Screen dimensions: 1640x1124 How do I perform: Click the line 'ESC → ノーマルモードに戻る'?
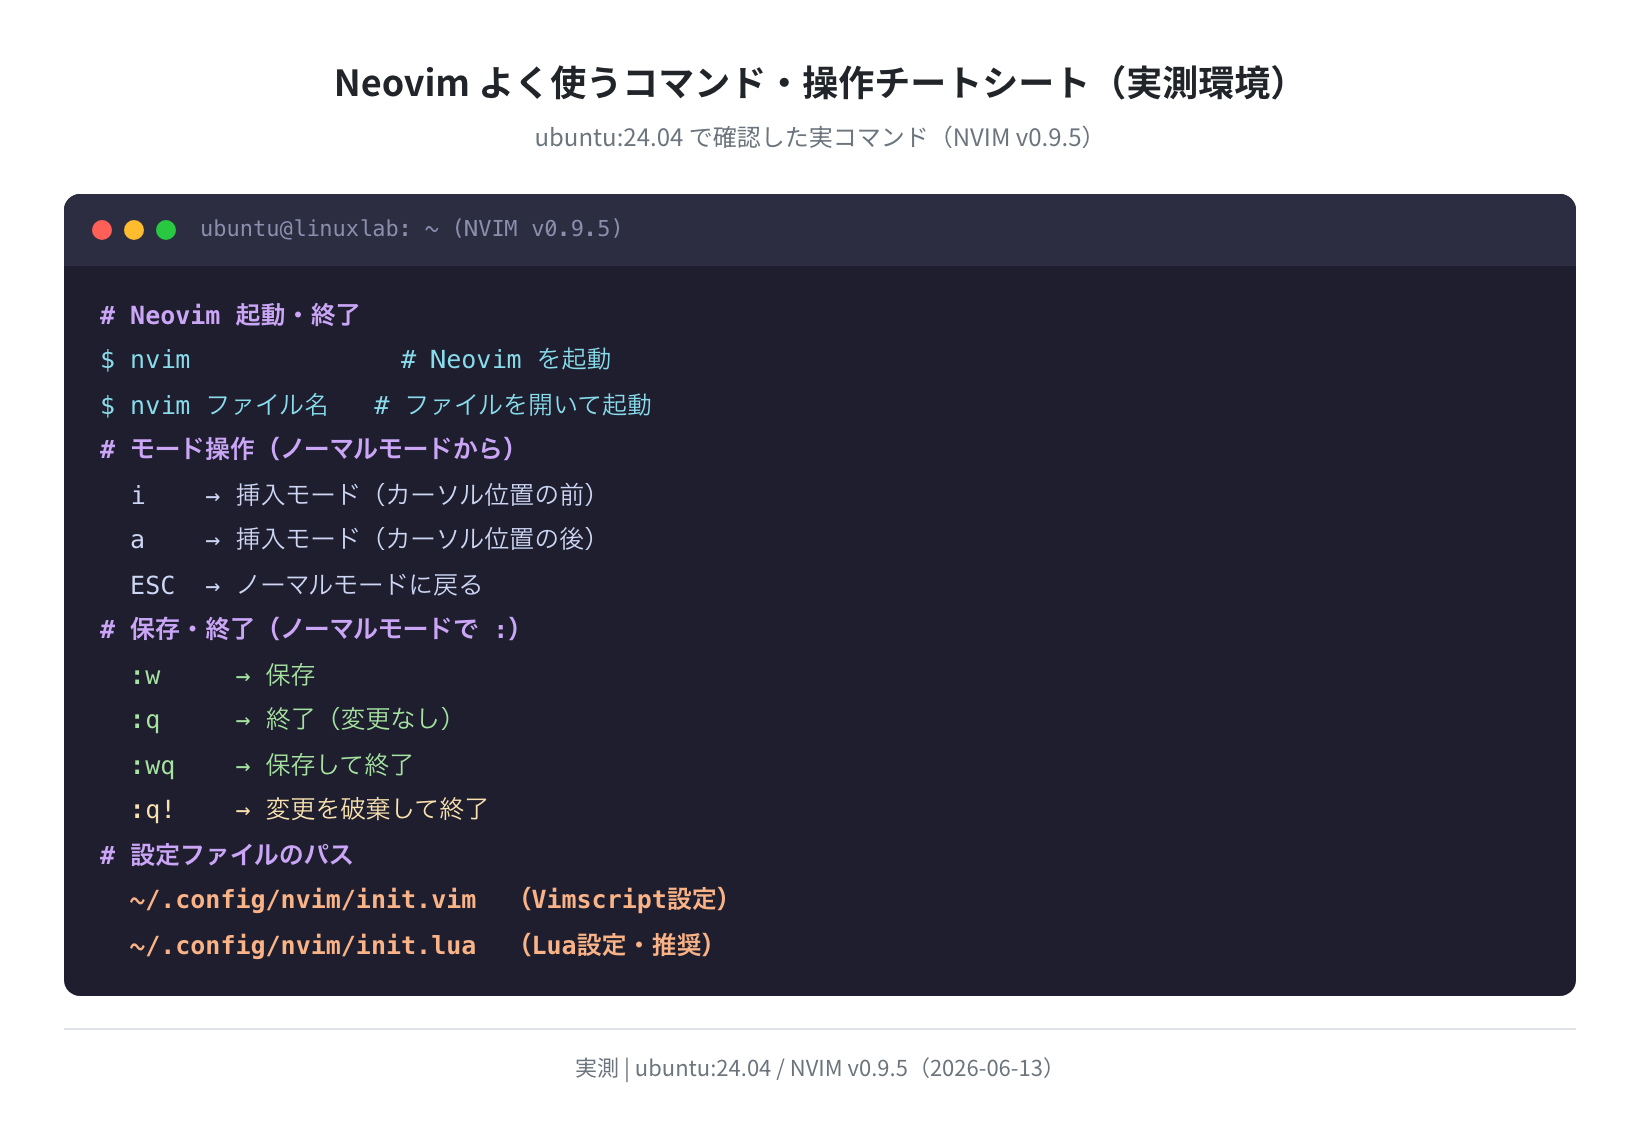306,585
